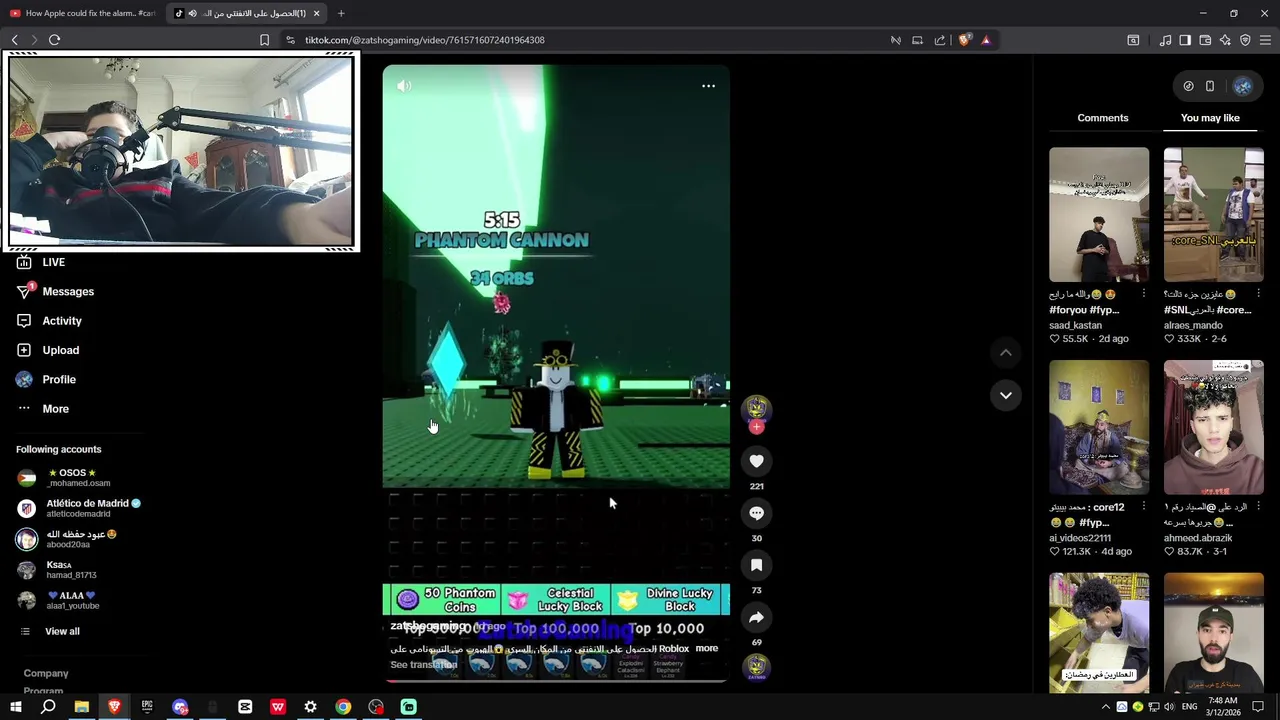Viewport: 1280px width, 720px height.
Task: Open the ALAA alaa1_youtube account
Action: tap(58, 600)
